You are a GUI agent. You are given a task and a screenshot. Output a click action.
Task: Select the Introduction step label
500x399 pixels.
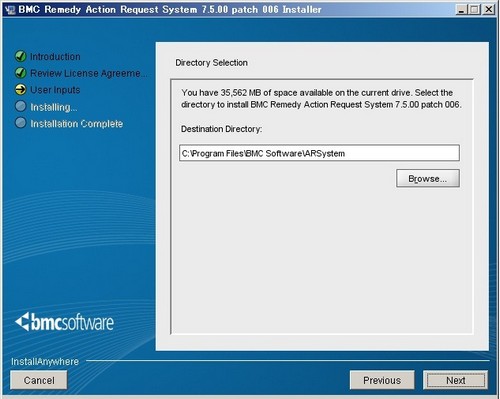coord(55,57)
